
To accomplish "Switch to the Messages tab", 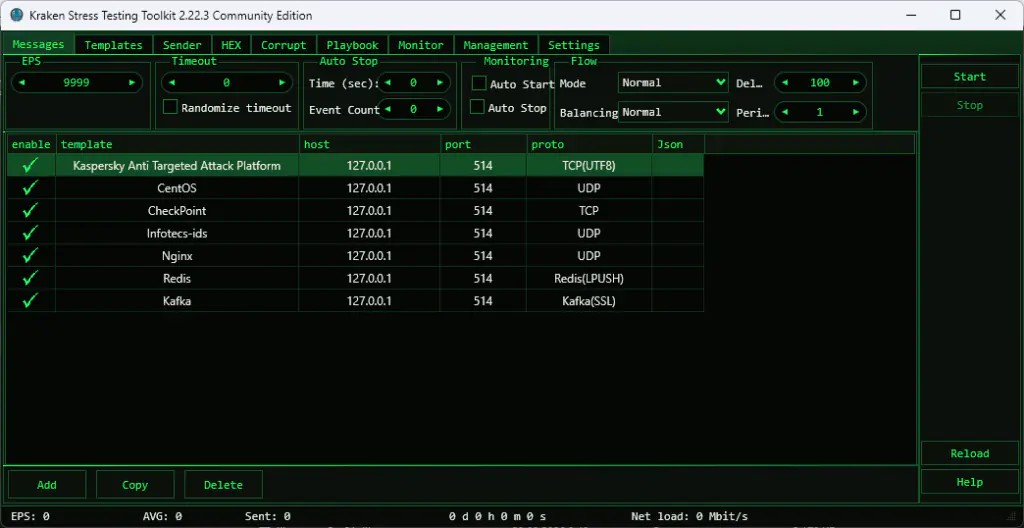I will point(39,44).
